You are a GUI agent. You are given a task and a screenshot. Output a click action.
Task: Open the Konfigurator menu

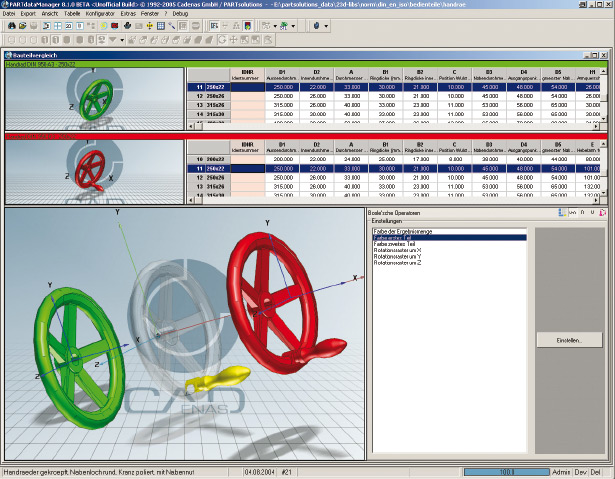[x=100, y=13]
